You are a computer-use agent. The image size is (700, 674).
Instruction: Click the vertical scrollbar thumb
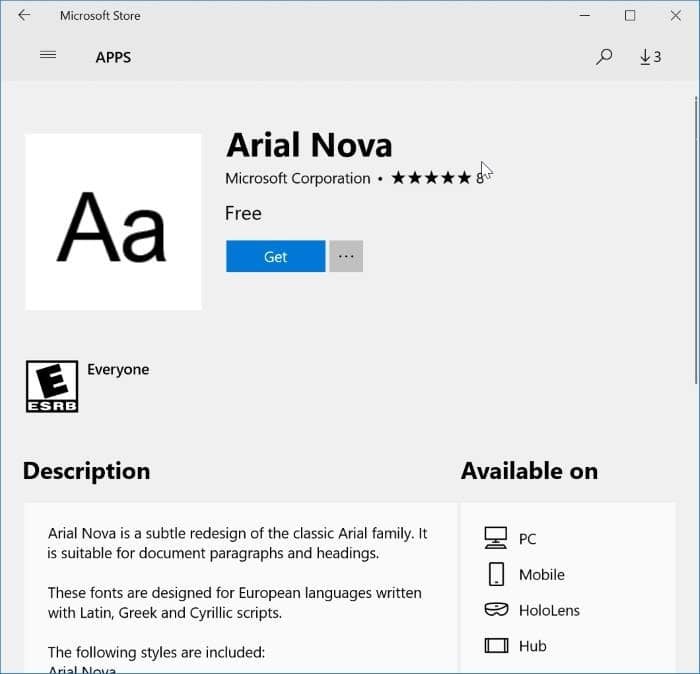click(x=696, y=240)
